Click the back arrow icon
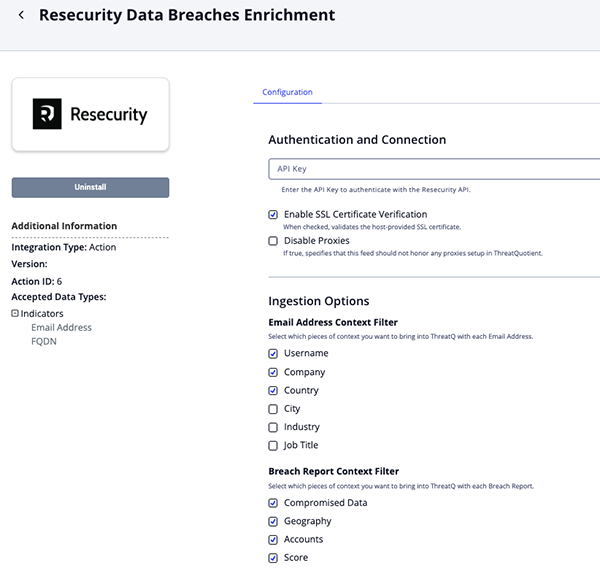 tap(21, 16)
